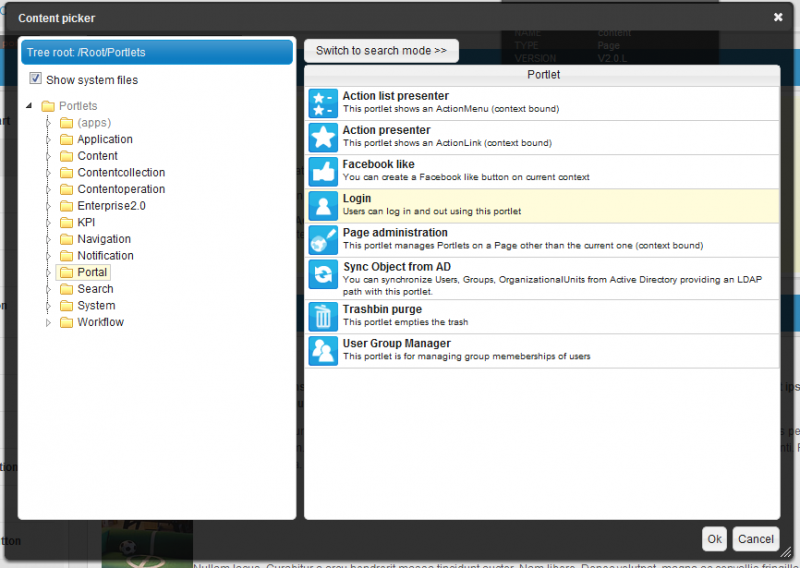
Task: Click the Portlet column header
Action: click(542, 75)
